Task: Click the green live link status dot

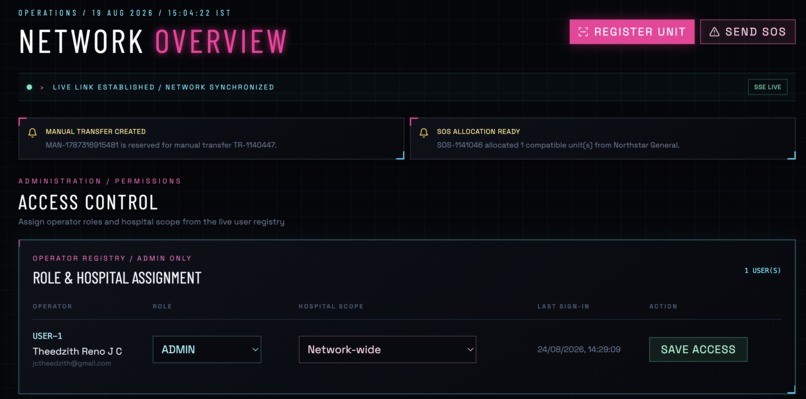Action: (29, 87)
